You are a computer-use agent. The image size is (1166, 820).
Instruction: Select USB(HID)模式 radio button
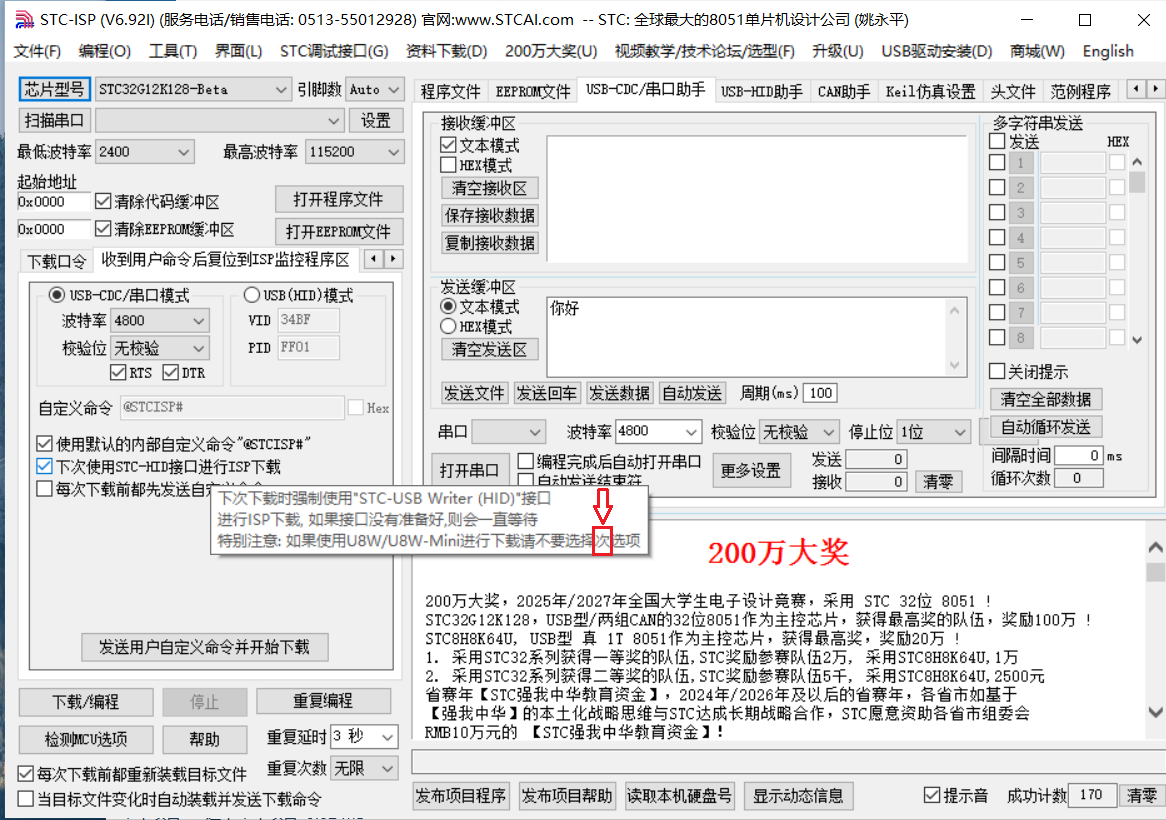tap(252, 295)
